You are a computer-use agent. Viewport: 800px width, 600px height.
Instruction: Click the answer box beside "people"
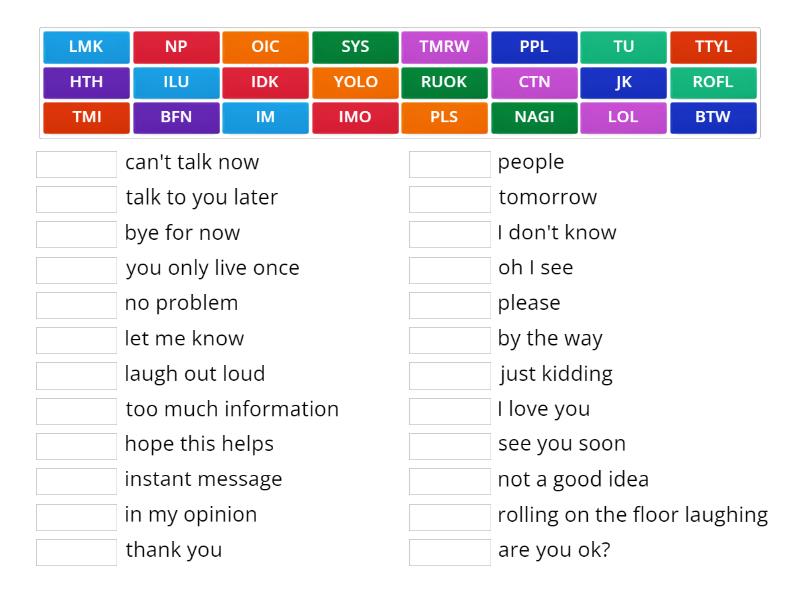450,162
